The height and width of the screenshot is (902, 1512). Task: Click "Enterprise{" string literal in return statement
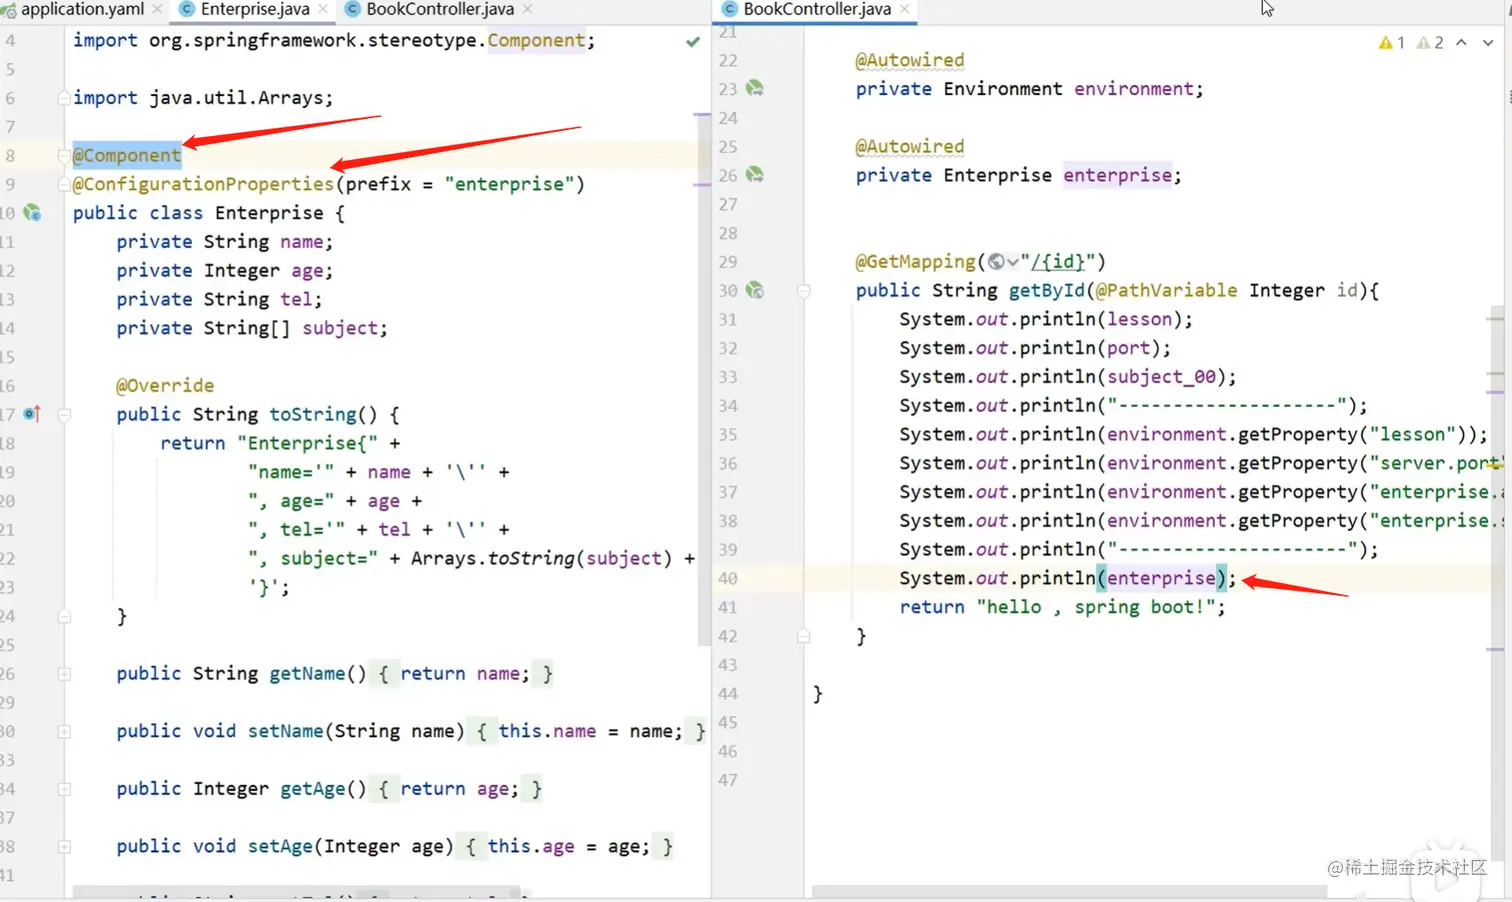click(x=308, y=443)
